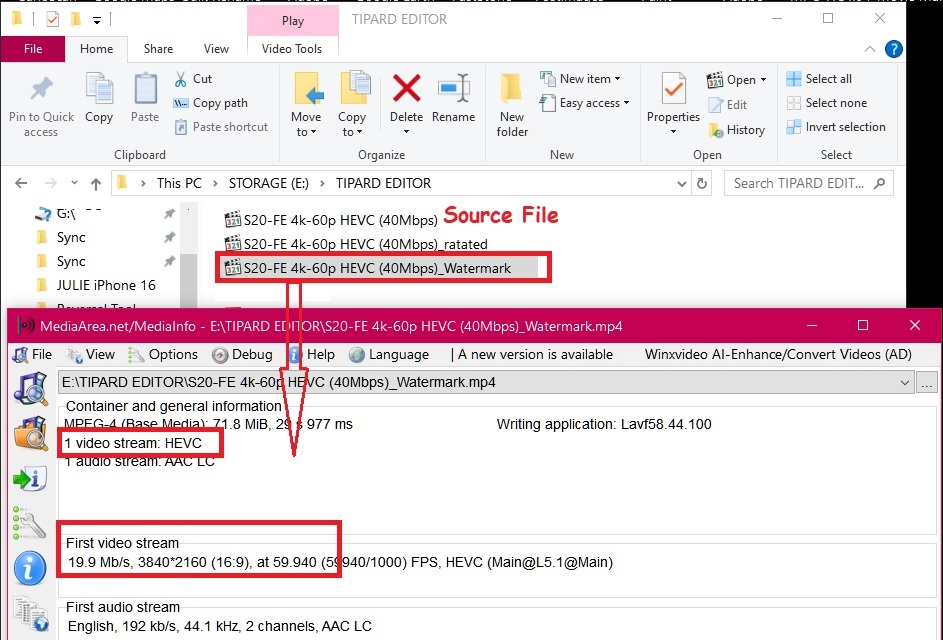
Task: Click the Play contextual tab
Action: pos(293,20)
